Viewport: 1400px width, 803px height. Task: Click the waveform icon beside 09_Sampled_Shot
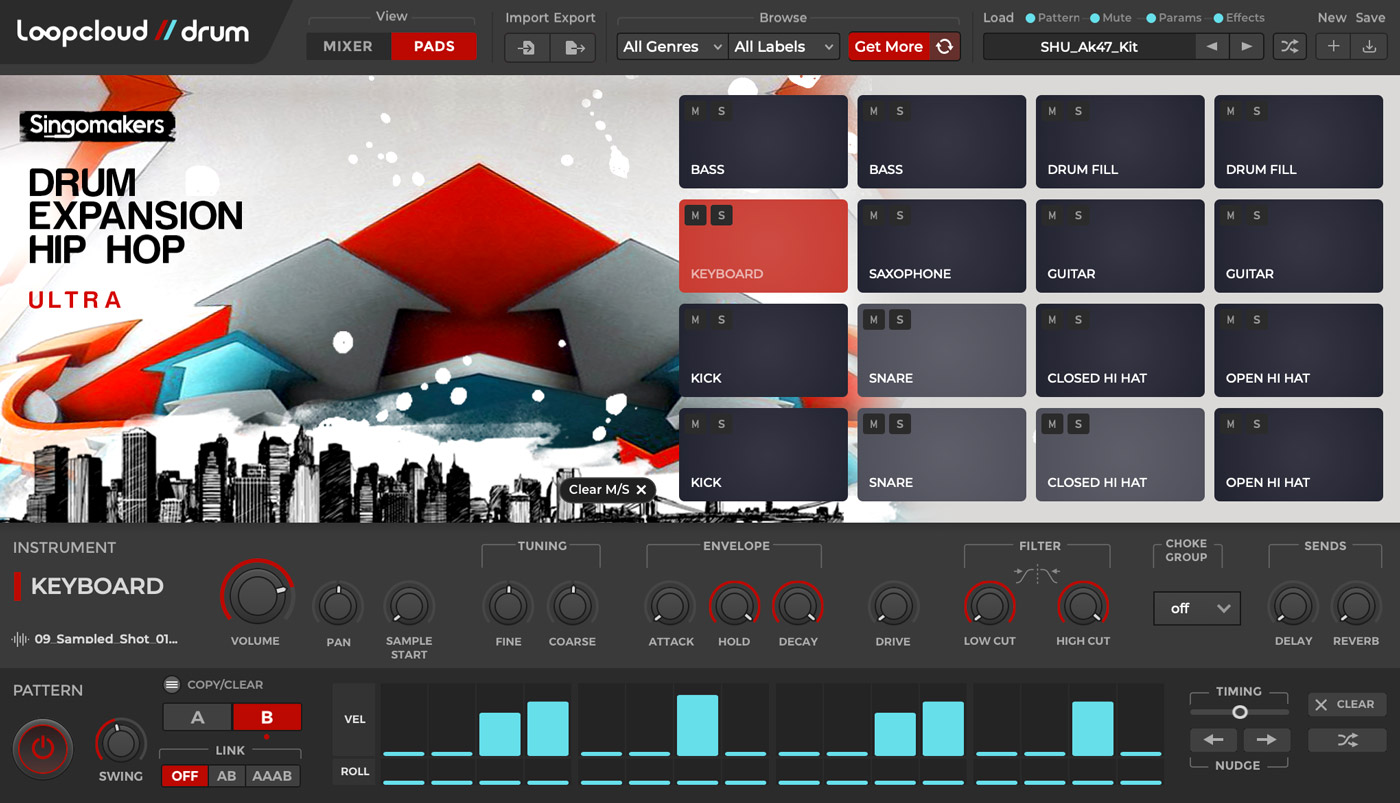[x=20, y=639]
